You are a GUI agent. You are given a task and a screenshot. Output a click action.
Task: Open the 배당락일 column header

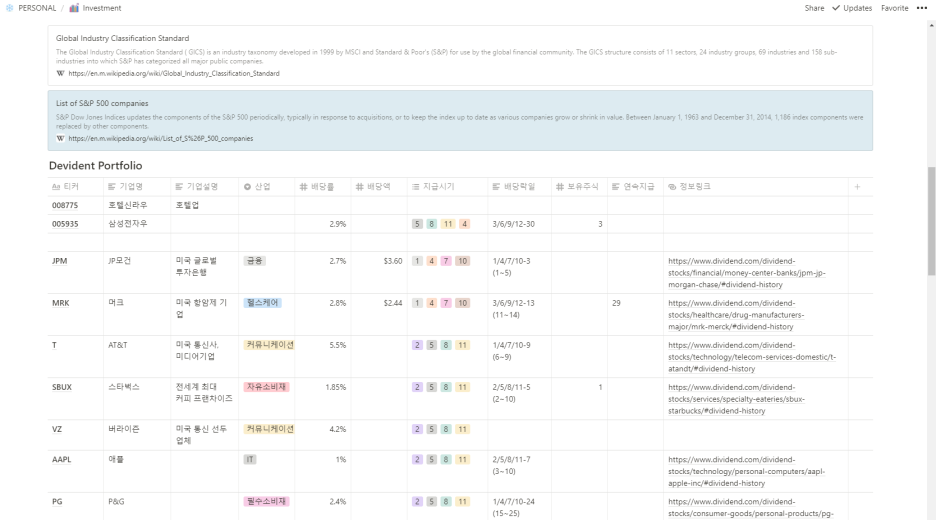(x=519, y=187)
